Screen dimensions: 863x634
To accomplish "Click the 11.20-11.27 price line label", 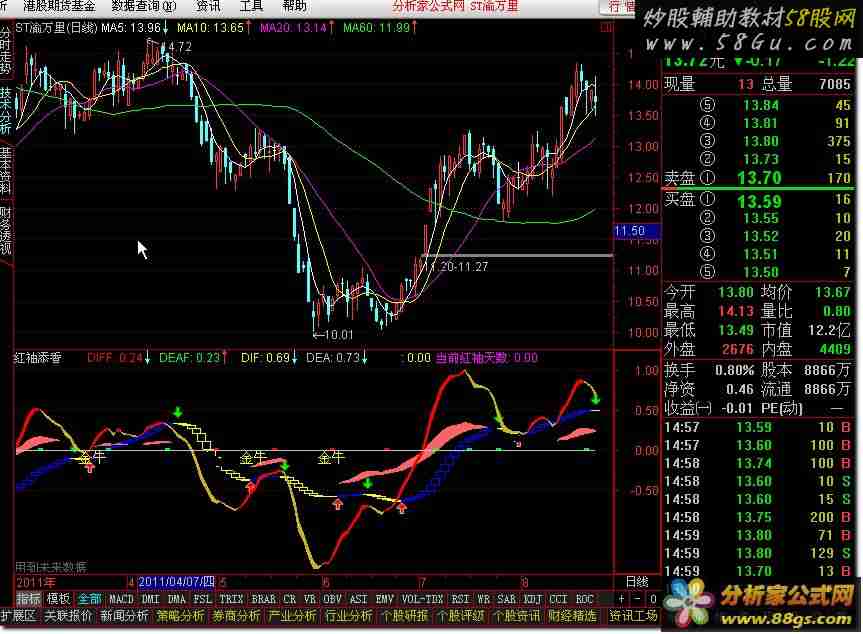I will (456, 267).
